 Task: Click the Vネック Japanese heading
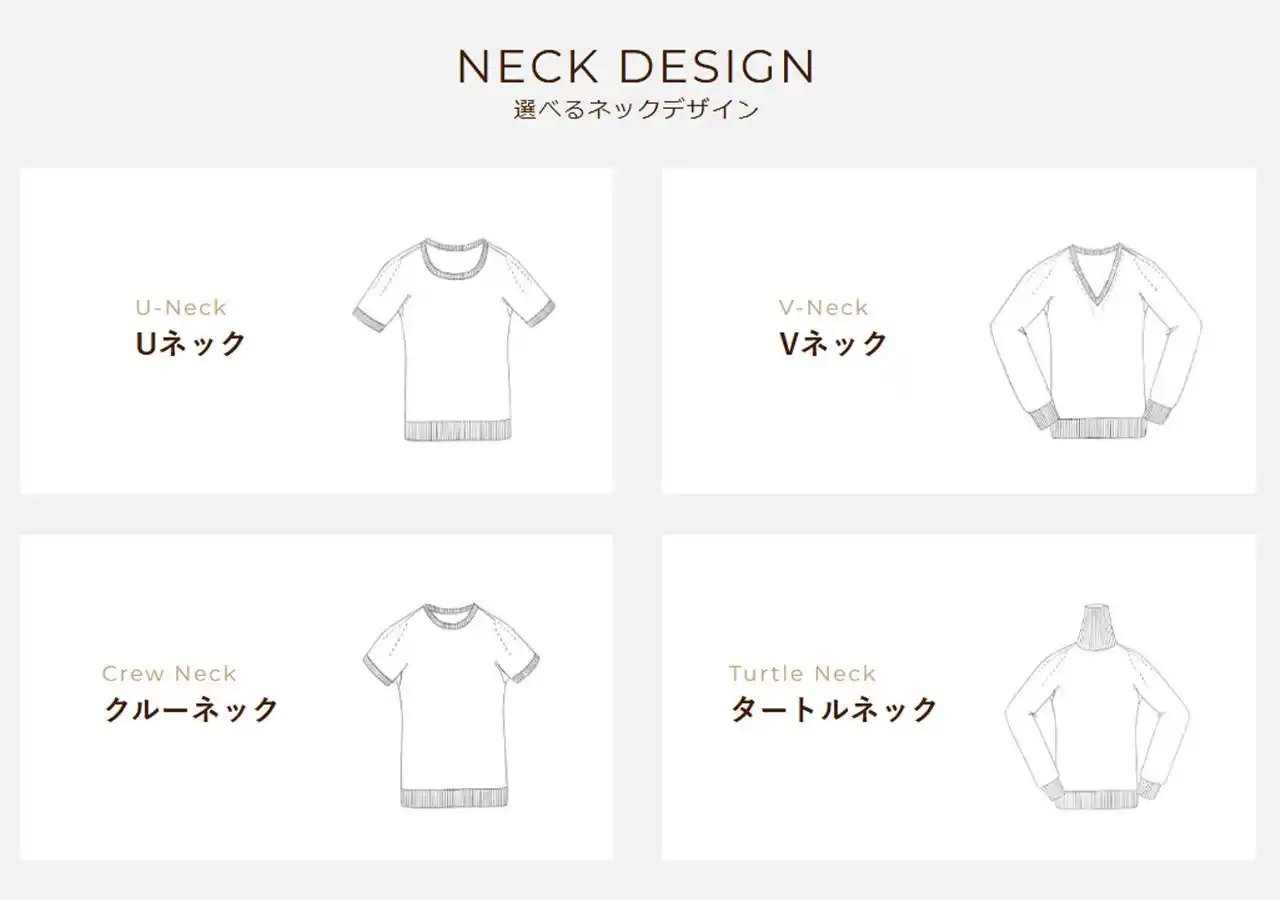point(833,344)
